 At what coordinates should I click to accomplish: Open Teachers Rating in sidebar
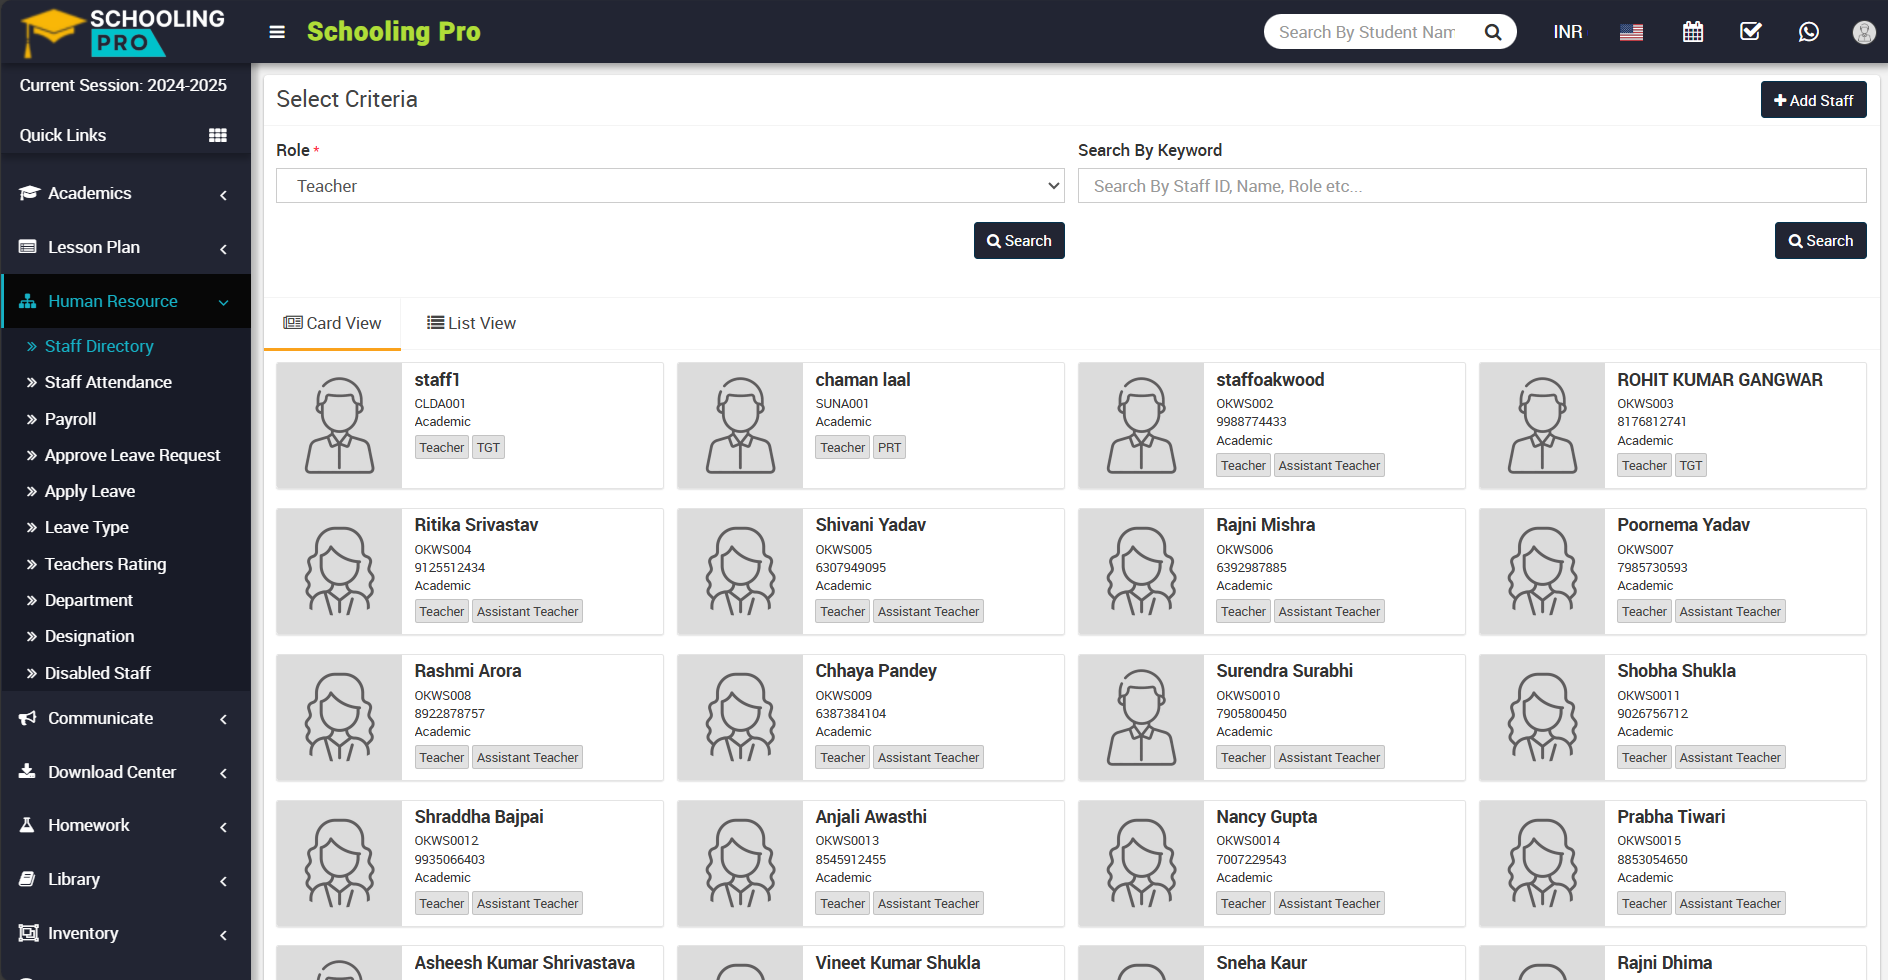pos(105,564)
